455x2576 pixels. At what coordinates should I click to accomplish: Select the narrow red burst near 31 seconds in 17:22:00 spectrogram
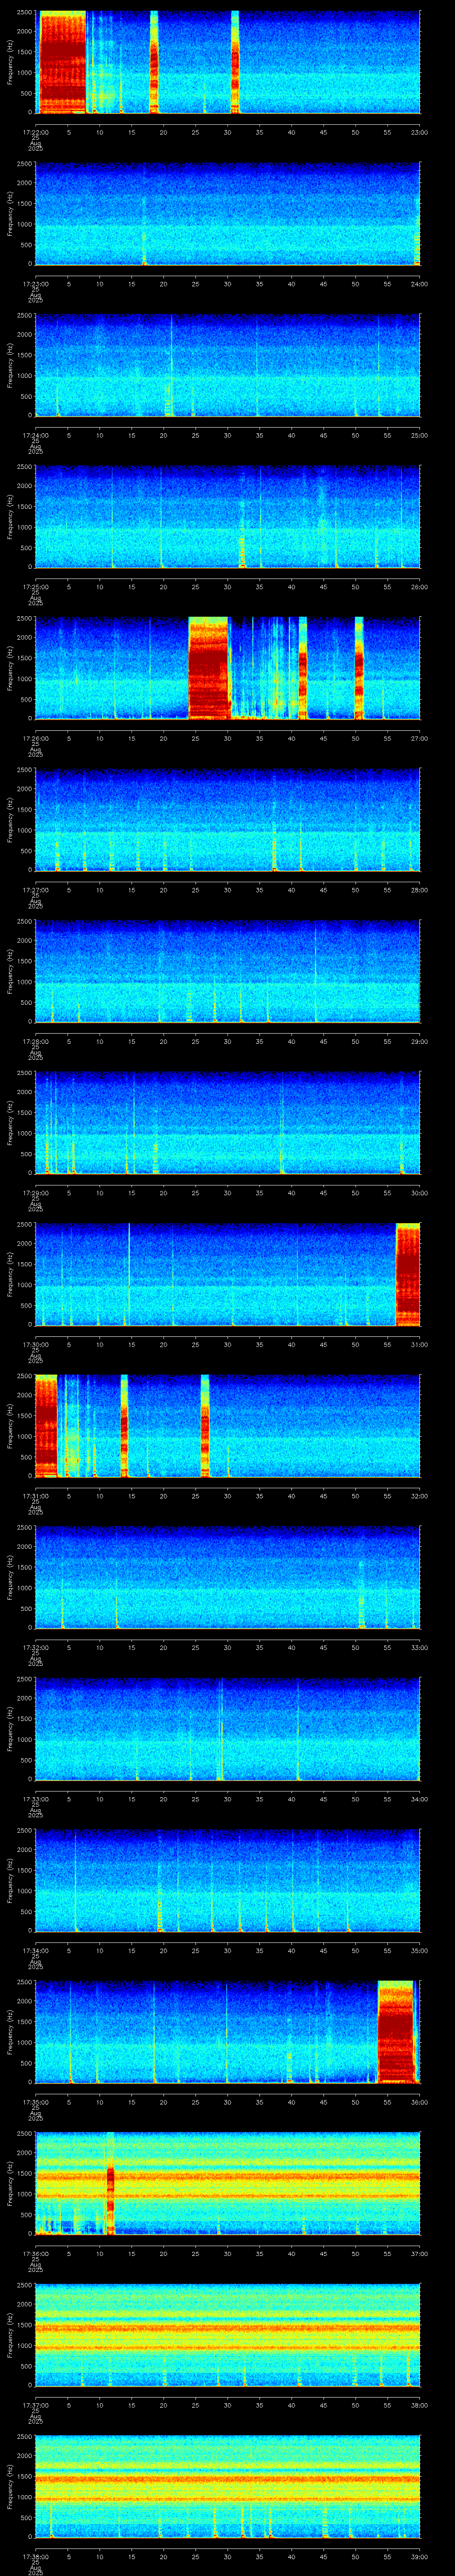pos(235,62)
